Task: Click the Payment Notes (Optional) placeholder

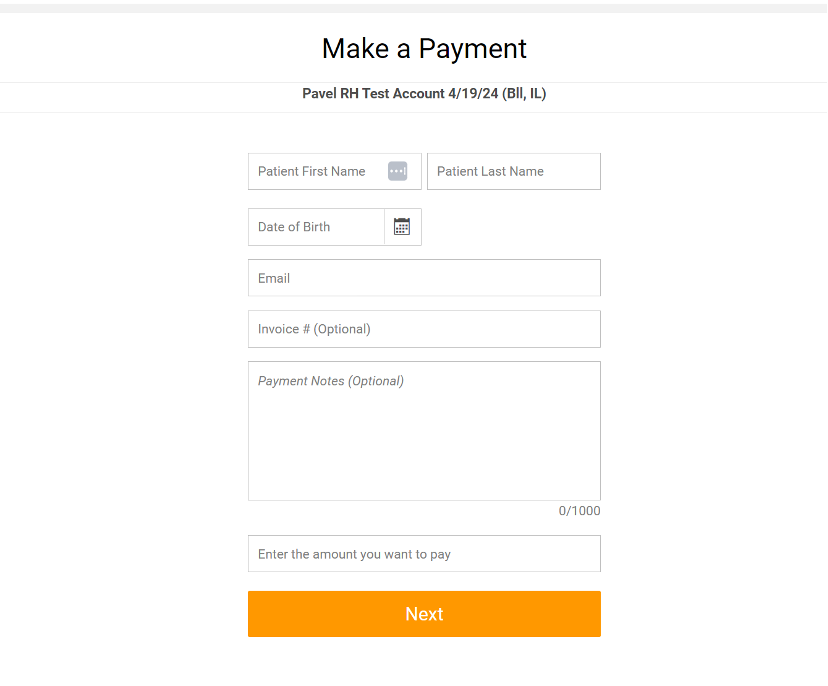Action: click(330, 381)
